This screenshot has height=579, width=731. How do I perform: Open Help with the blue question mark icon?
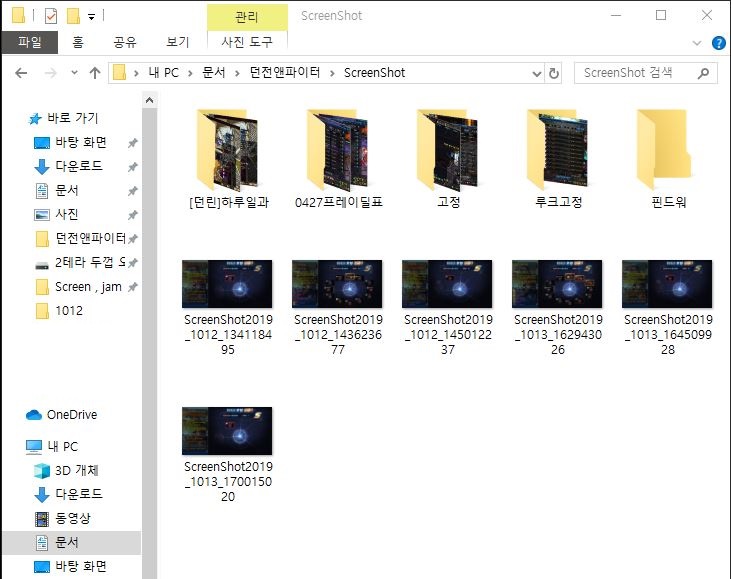point(718,43)
